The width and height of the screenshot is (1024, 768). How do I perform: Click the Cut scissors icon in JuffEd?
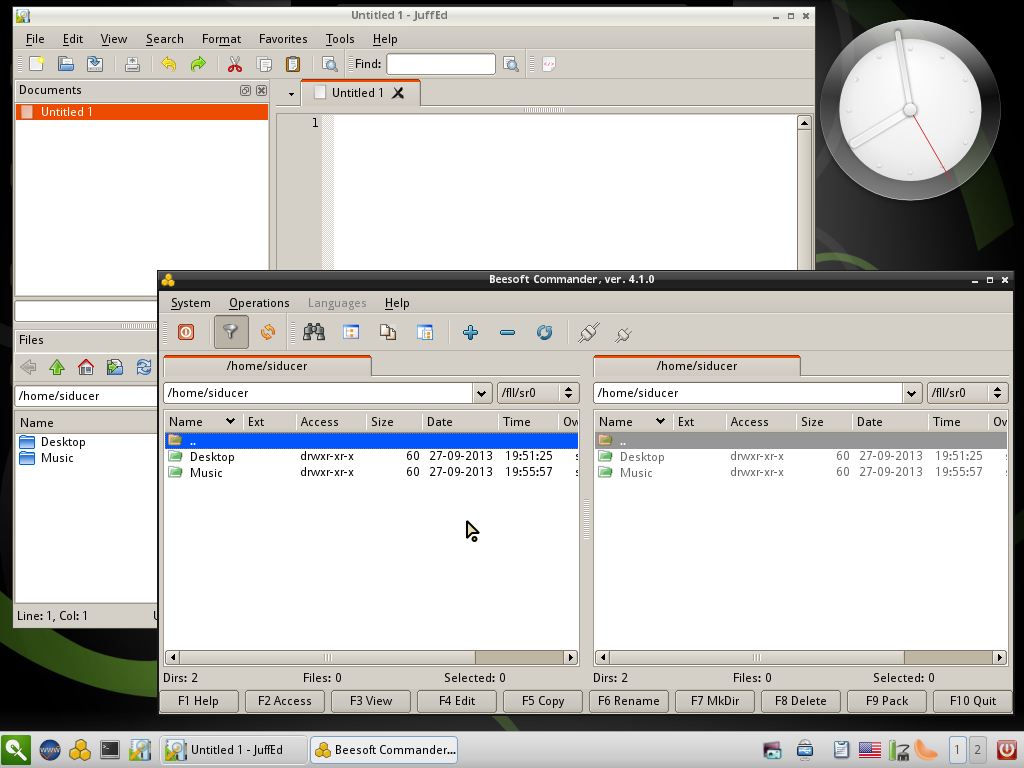click(234, 63)
